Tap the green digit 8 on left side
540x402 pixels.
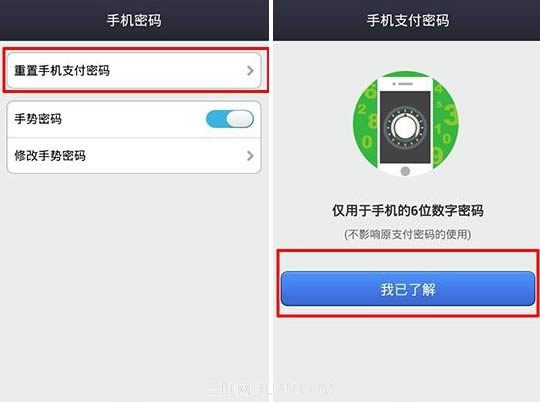click(x=372, y=121)
